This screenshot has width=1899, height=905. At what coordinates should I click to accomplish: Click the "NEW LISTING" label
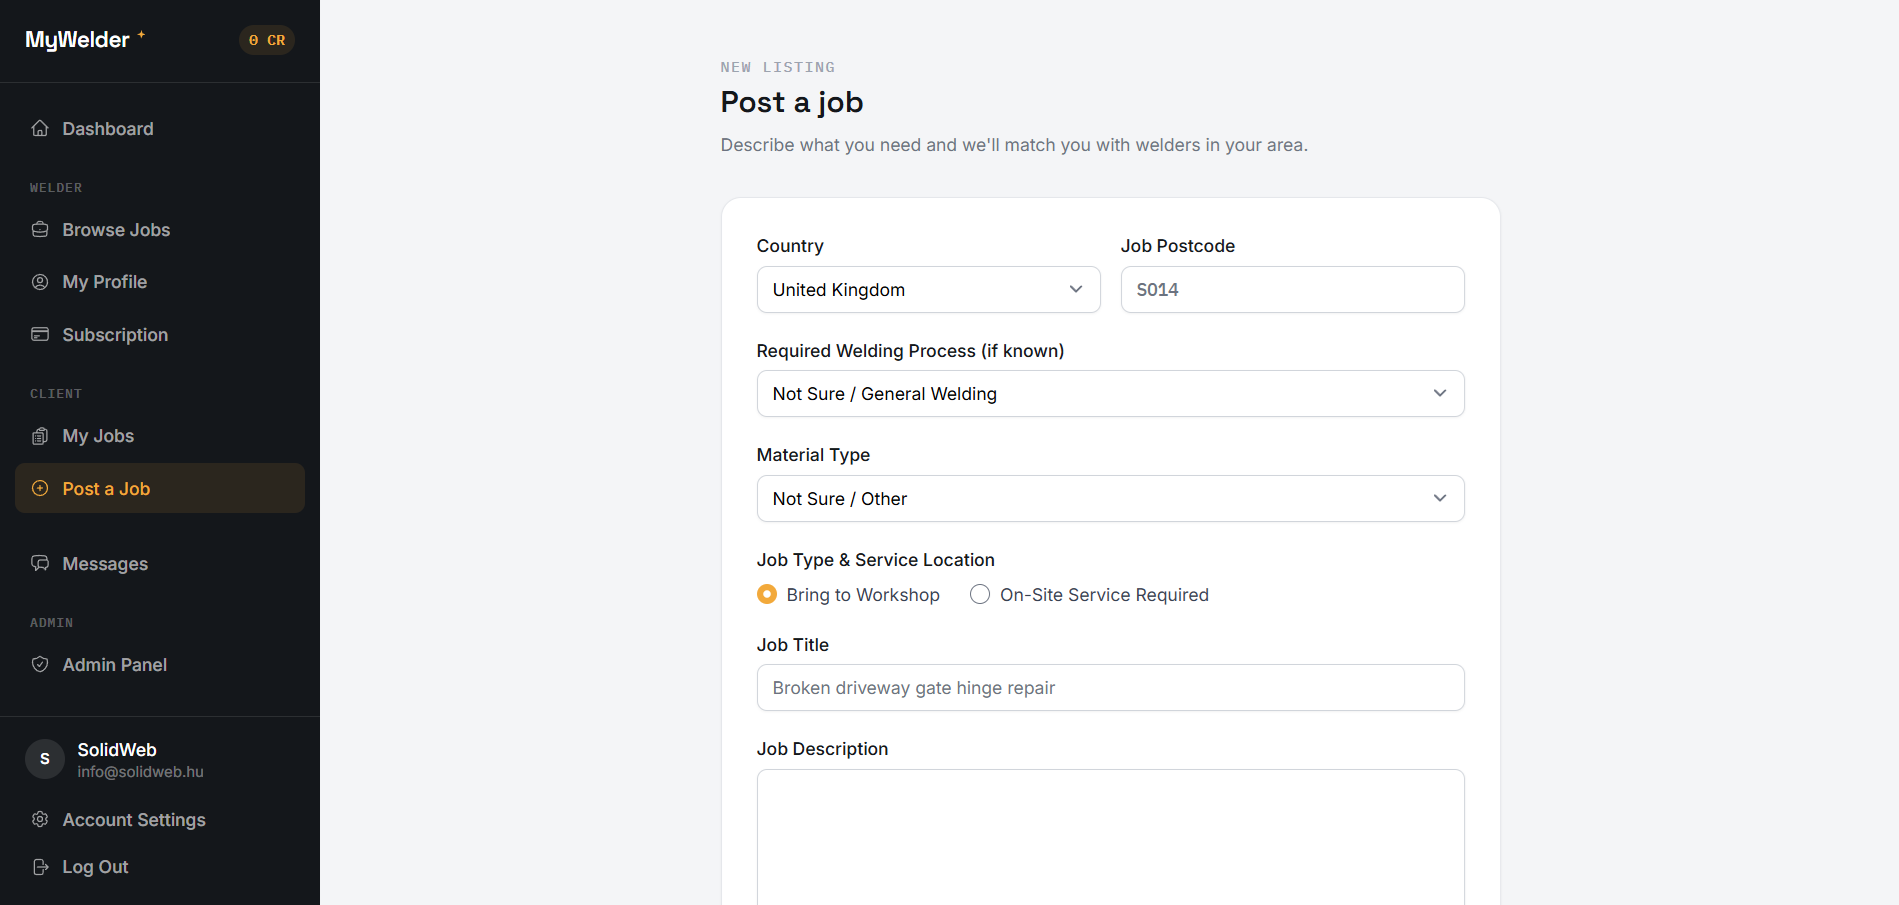coord(778,67)
